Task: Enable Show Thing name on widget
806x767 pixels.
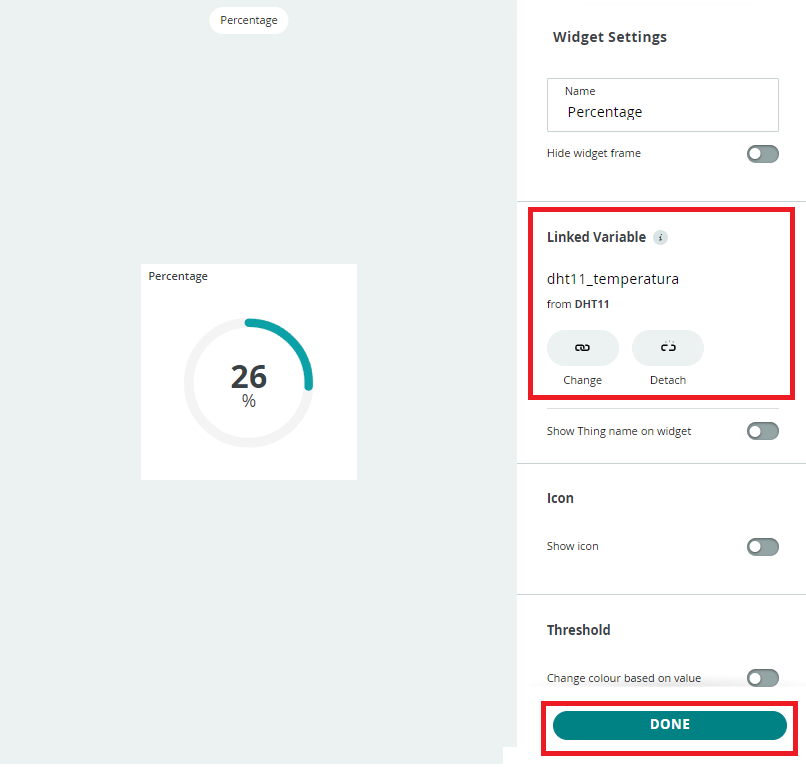Action: click(762, 431)
